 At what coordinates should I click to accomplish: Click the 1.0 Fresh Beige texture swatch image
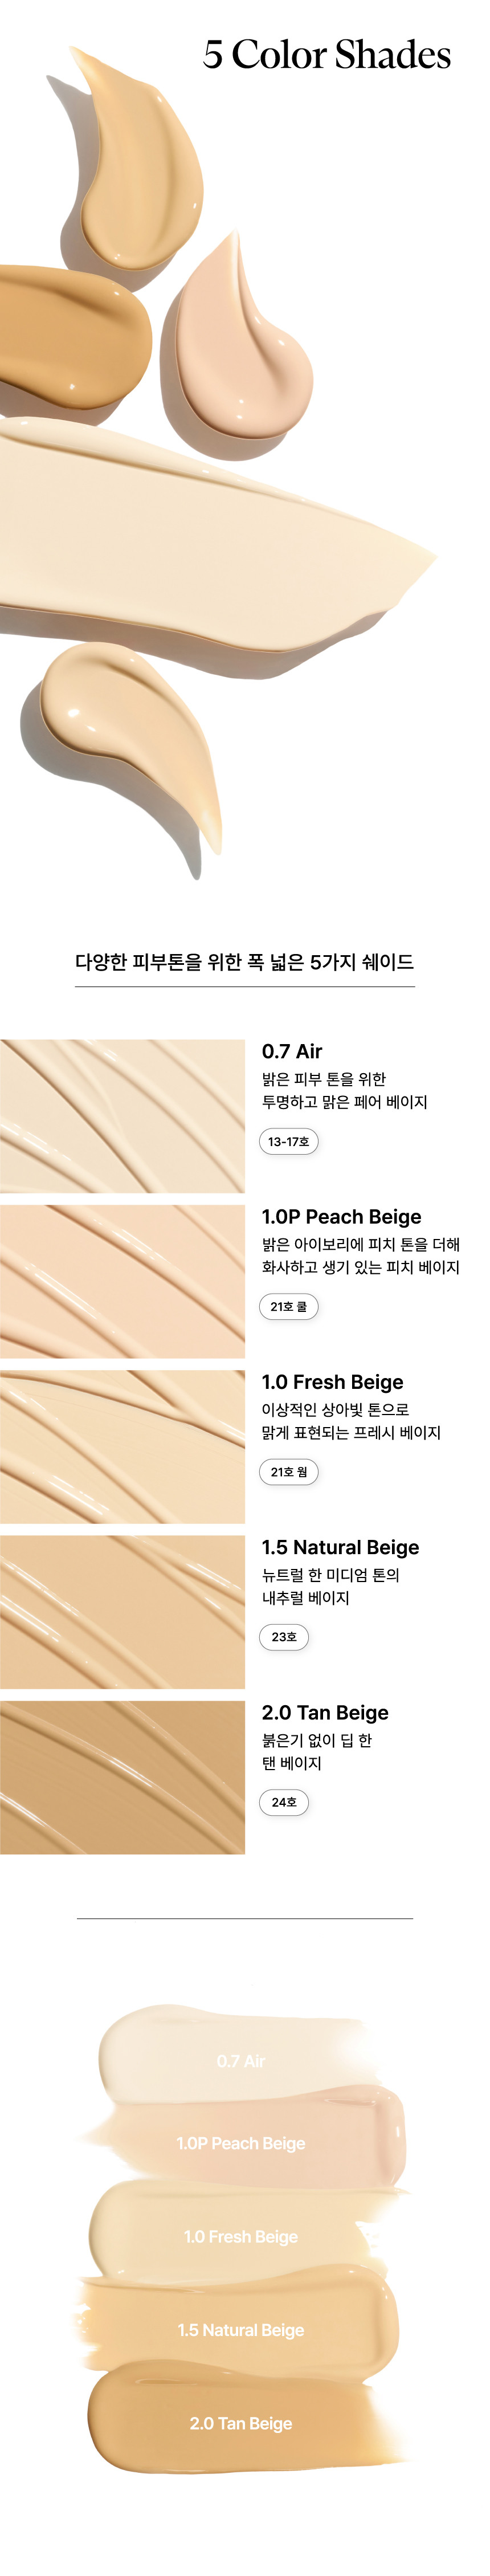pyautogui.click(x=122, y=1446)
